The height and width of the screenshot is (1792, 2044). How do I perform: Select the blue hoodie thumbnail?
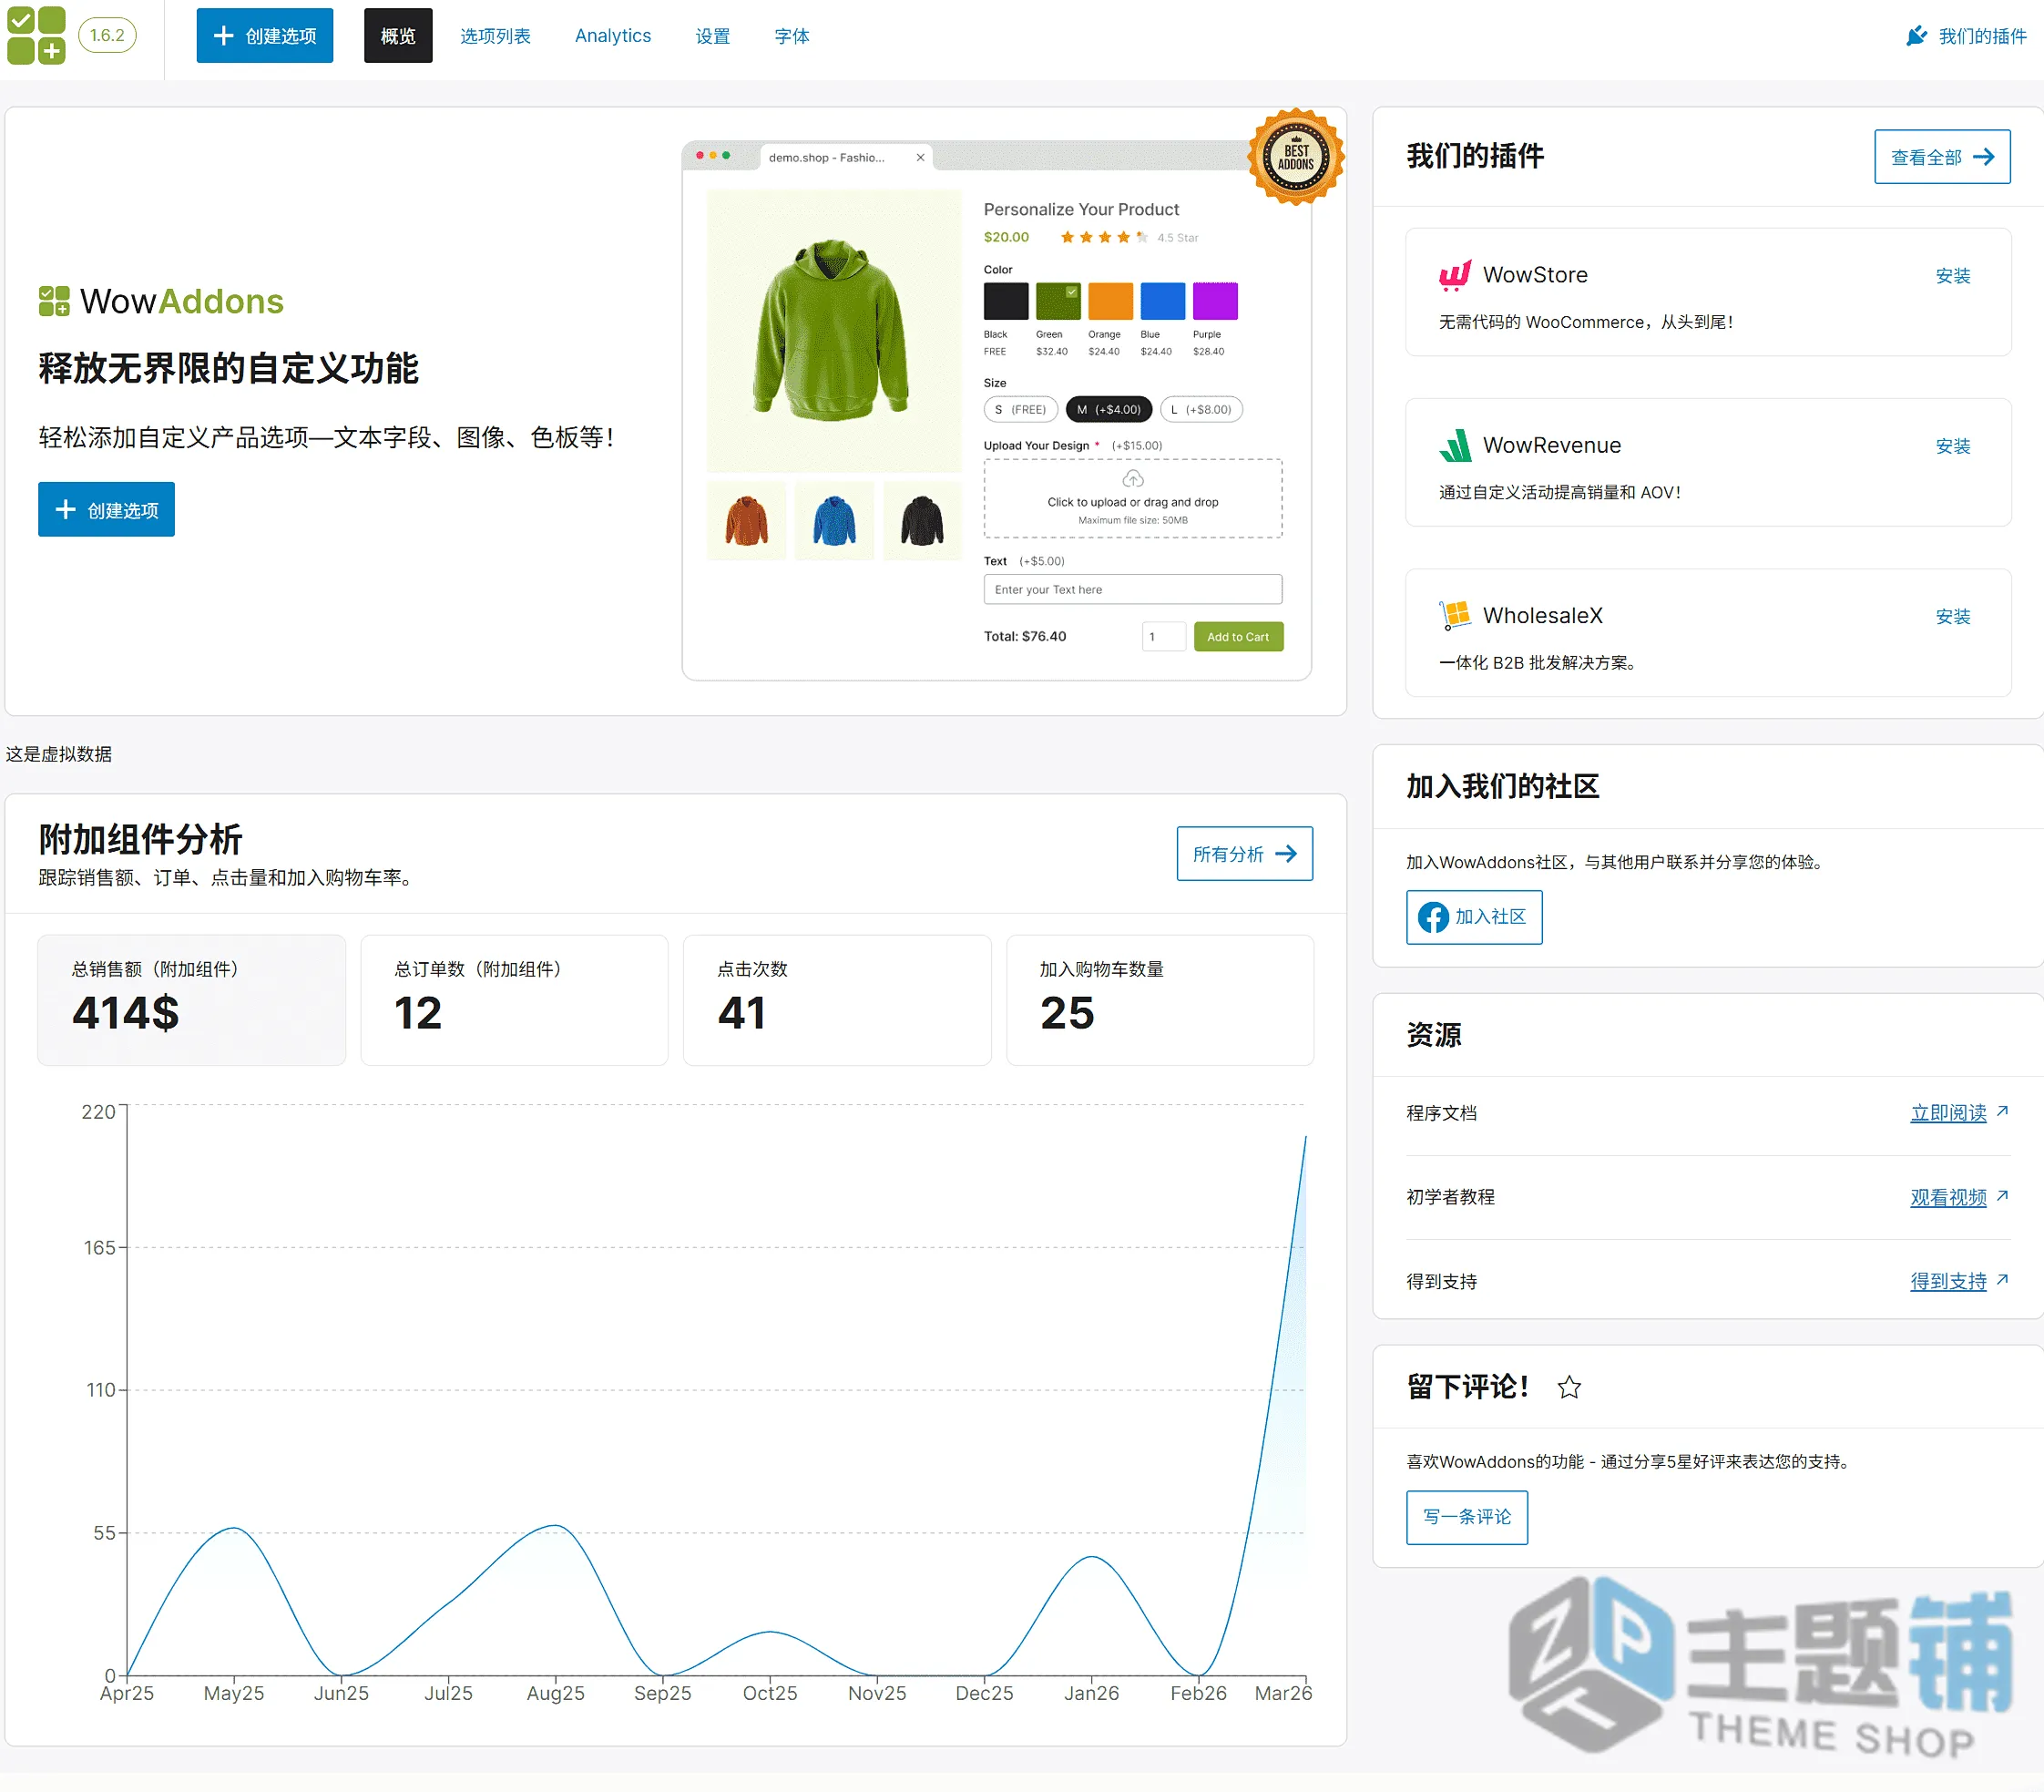(834, 521)
